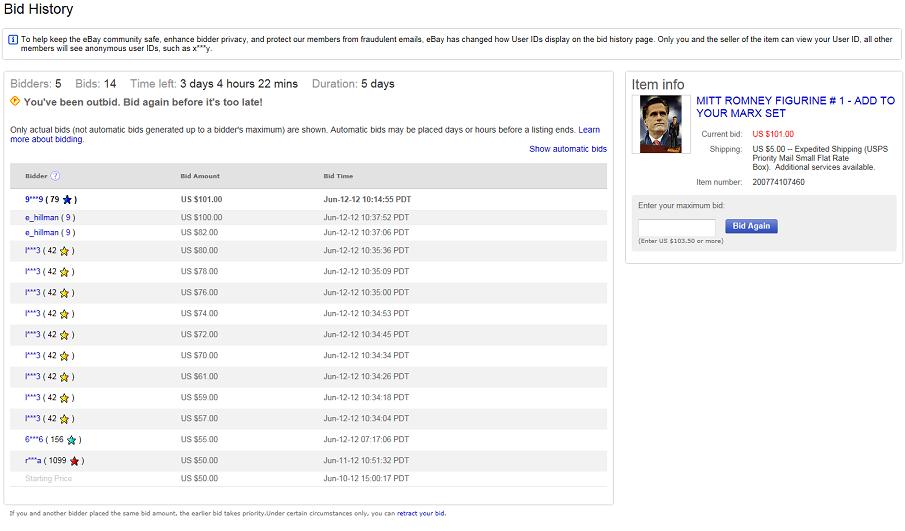Click the yellow star in the US $74.00 row
This screenshot has width=905, height=531.
pos(64,314)
